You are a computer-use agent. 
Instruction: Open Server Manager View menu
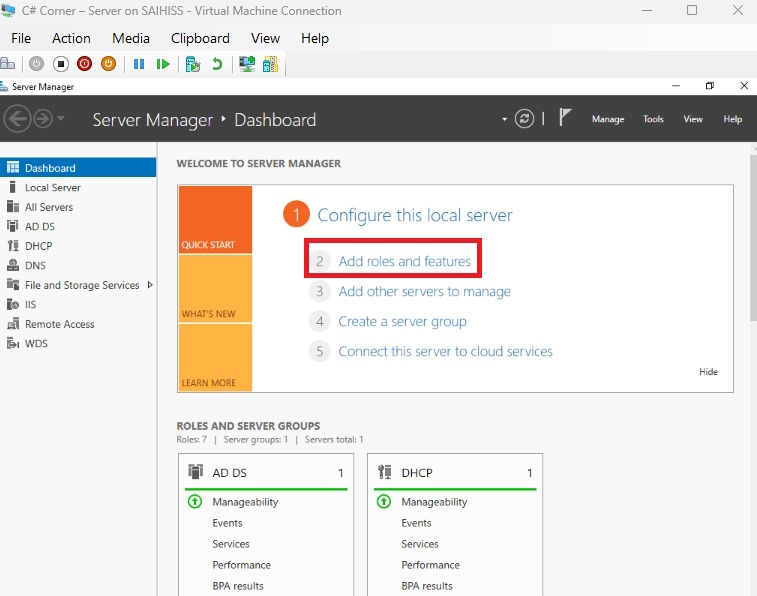pyautogui.click(x=693, y=119)
